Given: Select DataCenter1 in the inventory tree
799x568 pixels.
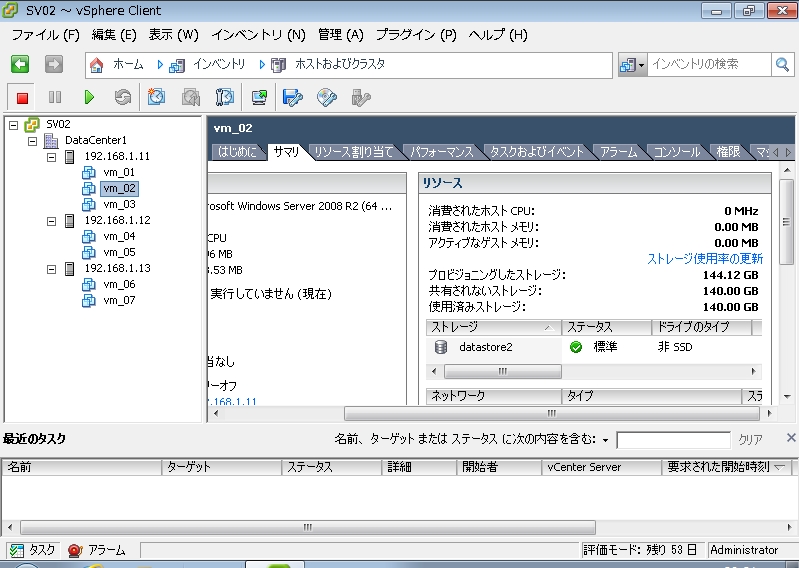Looking at the screenshot, I should (x=96, y=140).
